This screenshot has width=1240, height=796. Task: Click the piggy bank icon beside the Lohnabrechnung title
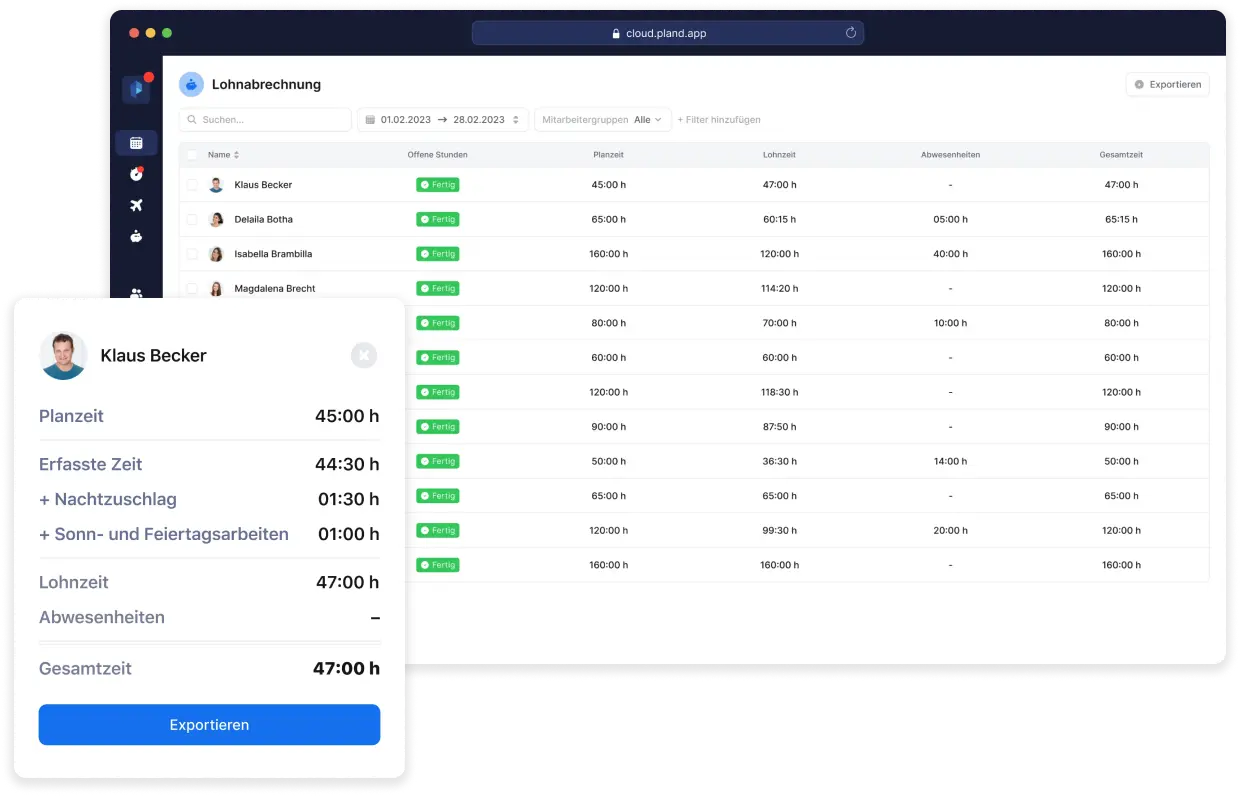point(191,85)
